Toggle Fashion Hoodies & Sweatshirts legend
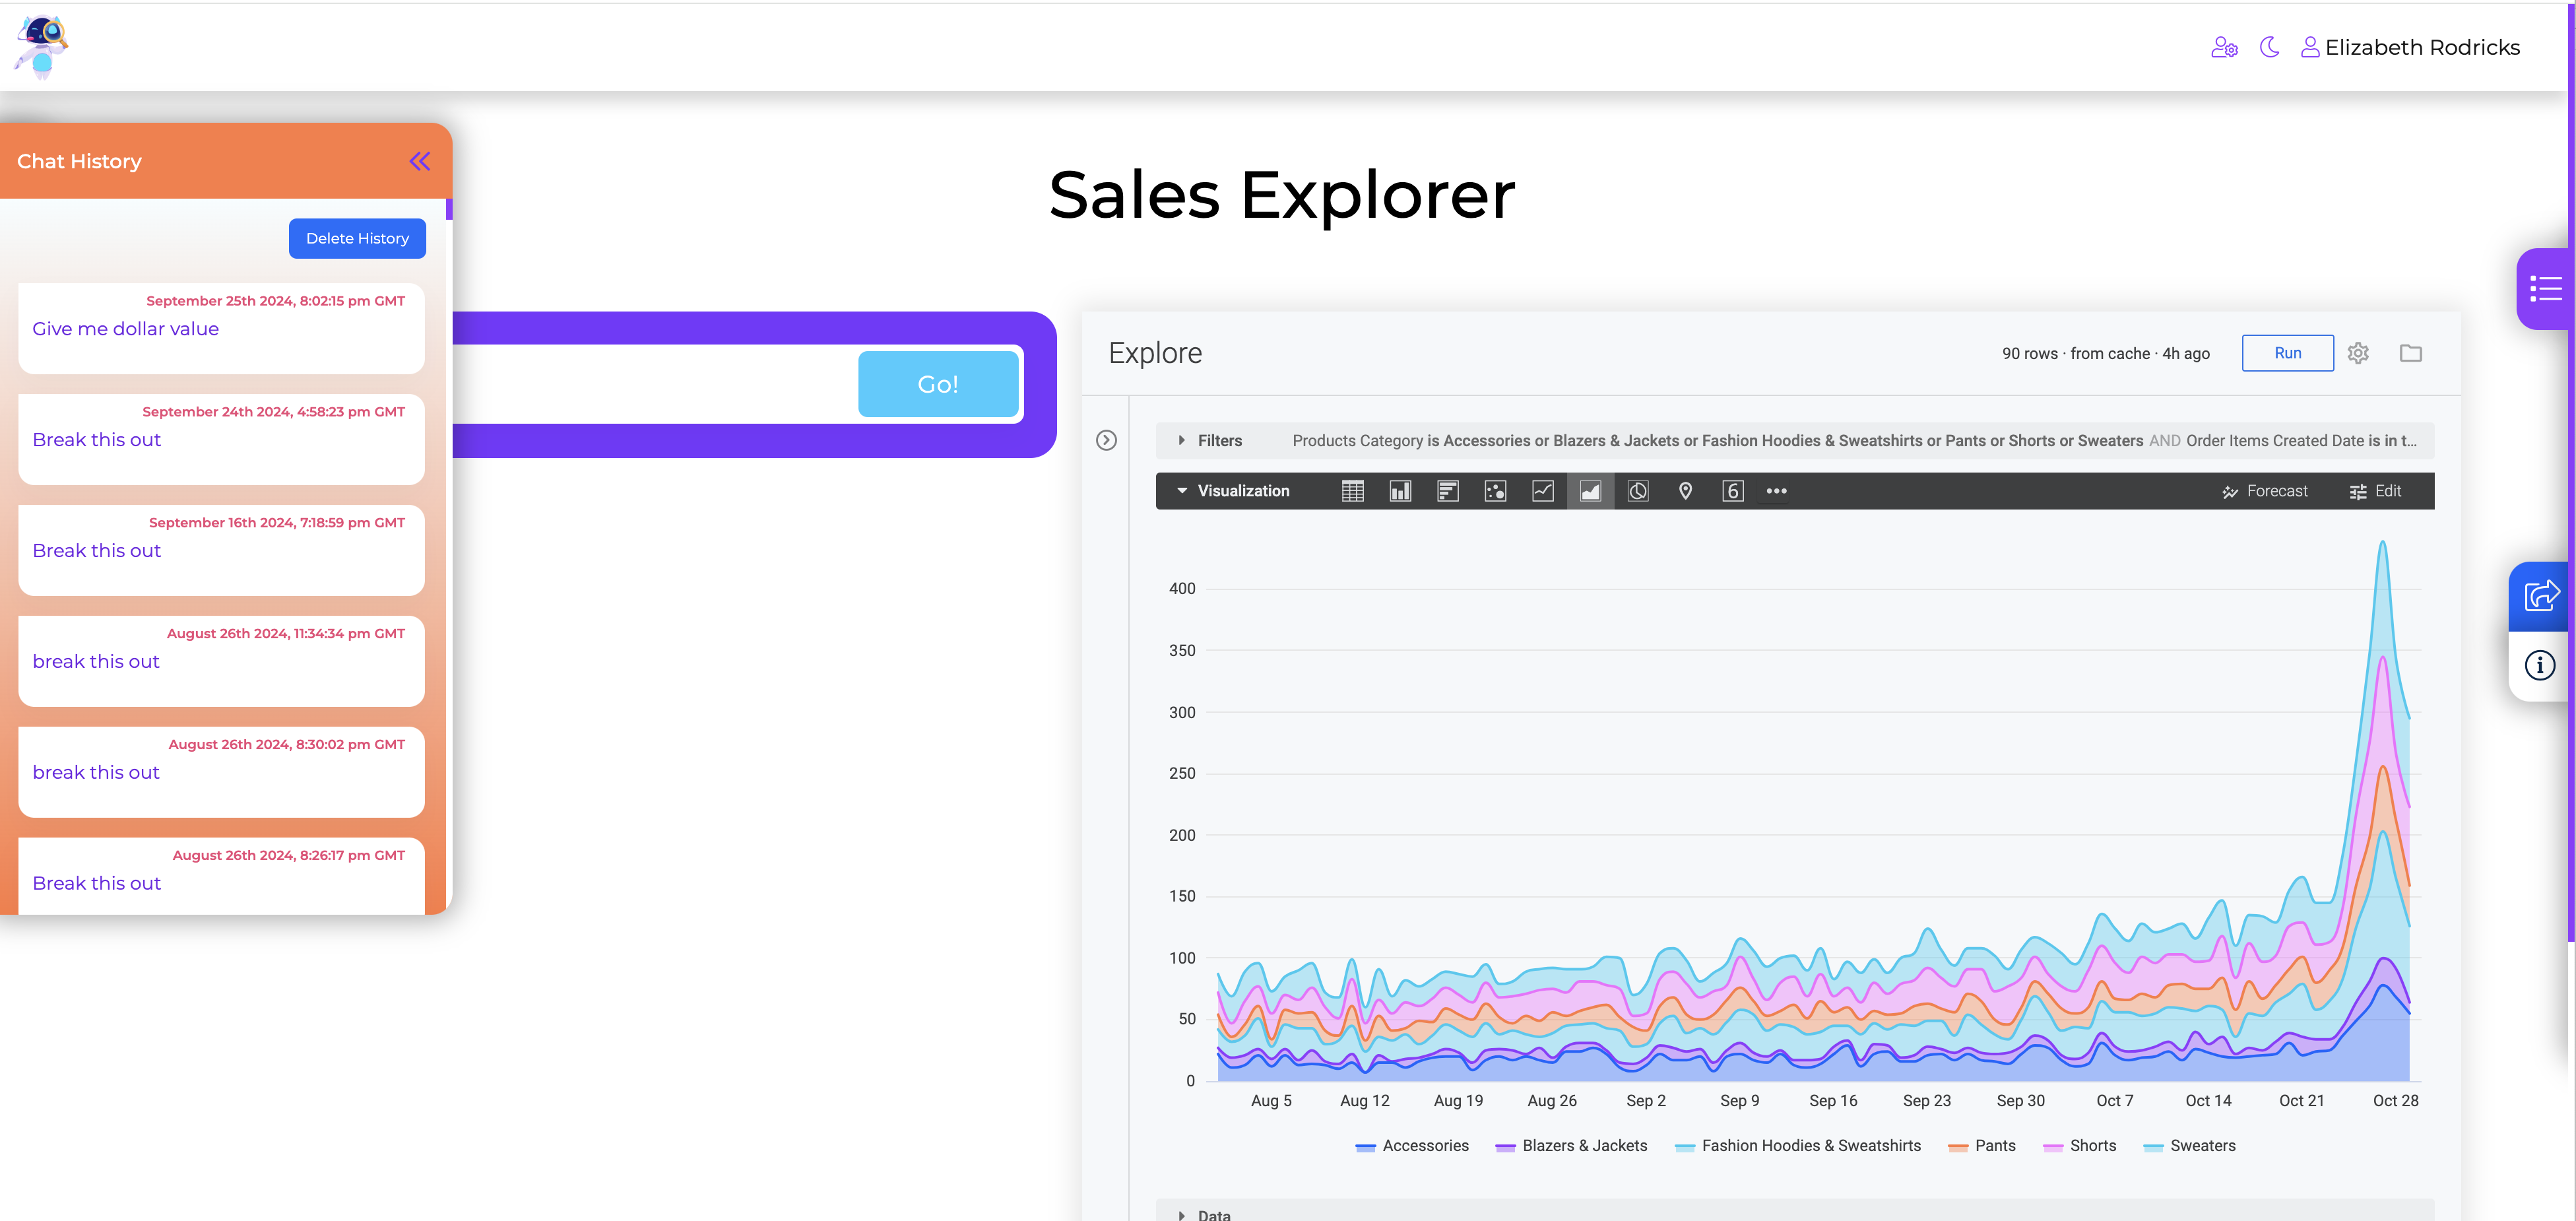2576x1221 pixels. coord(1798,1146)
